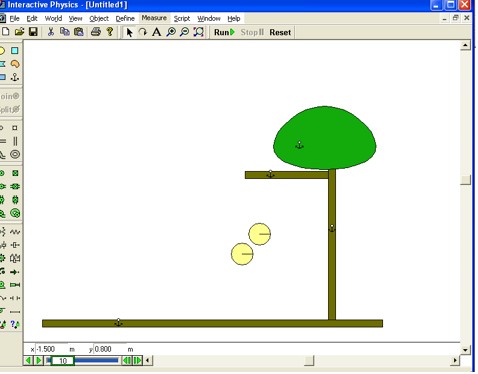The height and width of the screenshot is (374, 478).
Task: Open the Define menu
Action: point(125,18)
